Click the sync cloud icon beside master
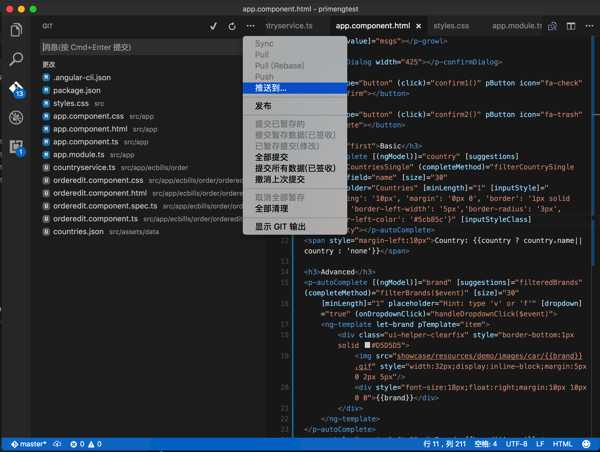 coord(57,444)
